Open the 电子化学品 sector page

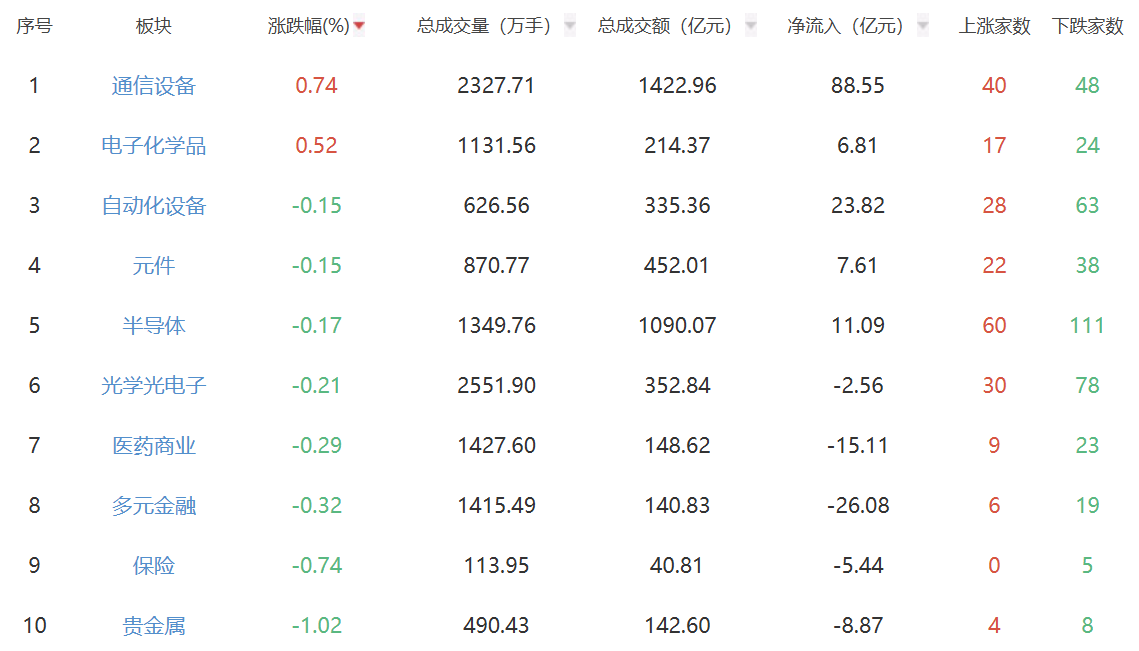coord(155,146)
